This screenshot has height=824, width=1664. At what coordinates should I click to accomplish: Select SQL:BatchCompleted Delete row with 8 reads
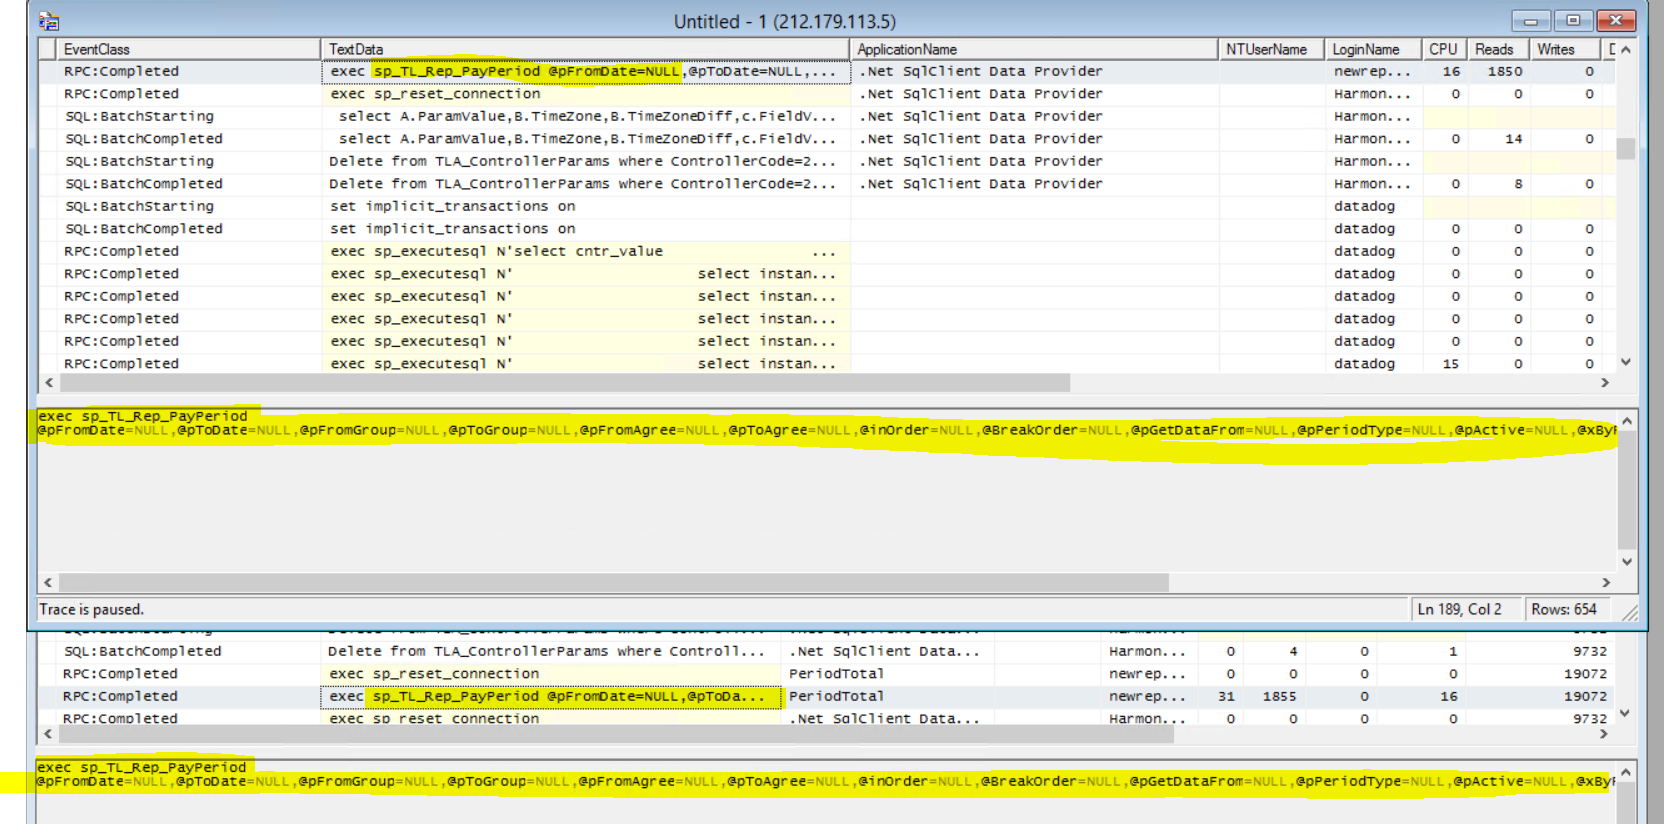click(826, 184)
